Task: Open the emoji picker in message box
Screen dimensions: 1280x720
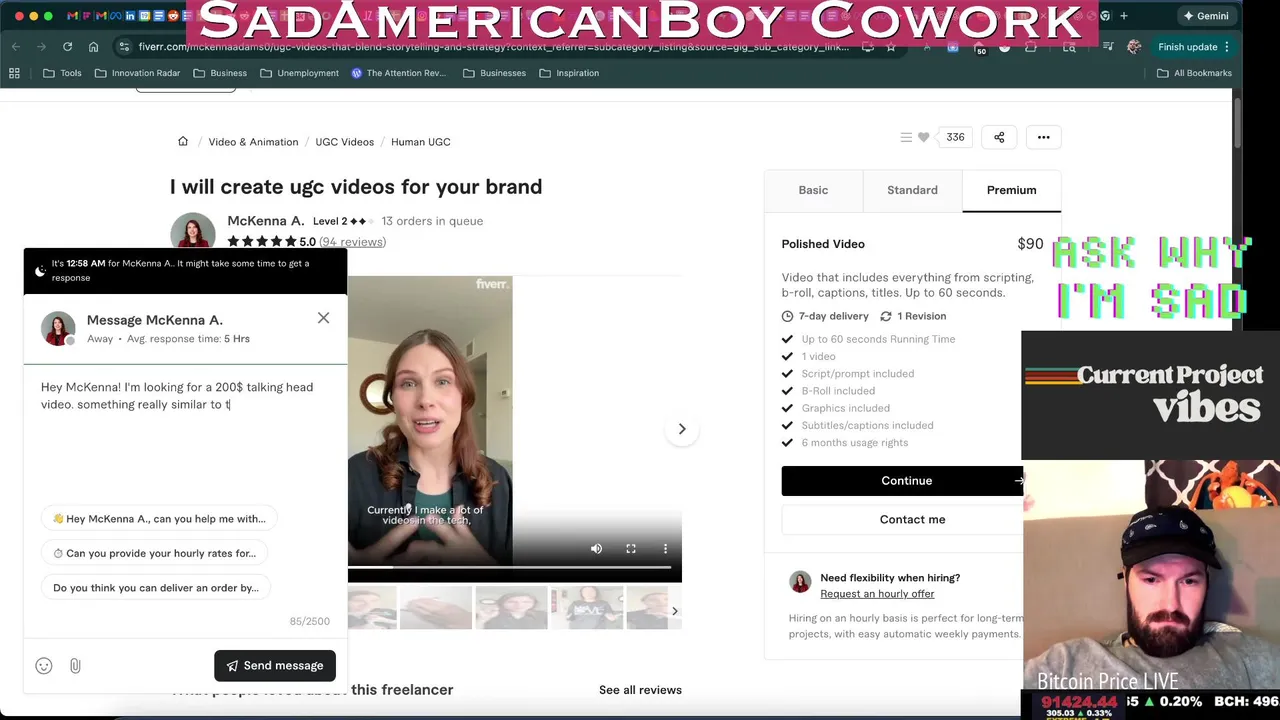Action: [44, 666]
